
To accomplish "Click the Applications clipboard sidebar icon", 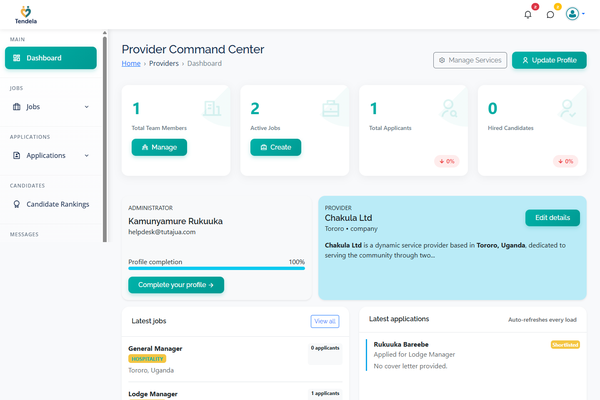I will point(17,155).
